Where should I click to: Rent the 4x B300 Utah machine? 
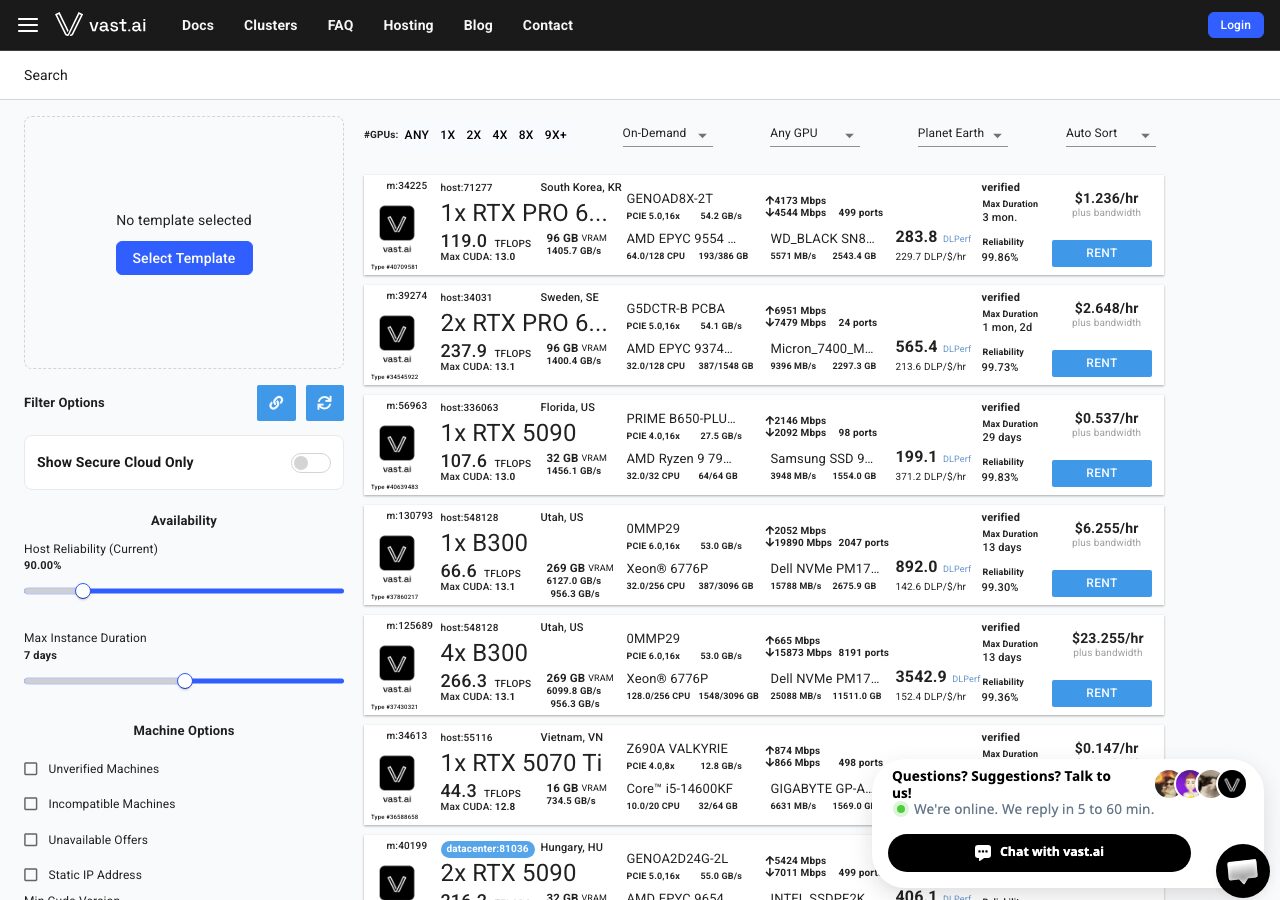(1102, 693)
